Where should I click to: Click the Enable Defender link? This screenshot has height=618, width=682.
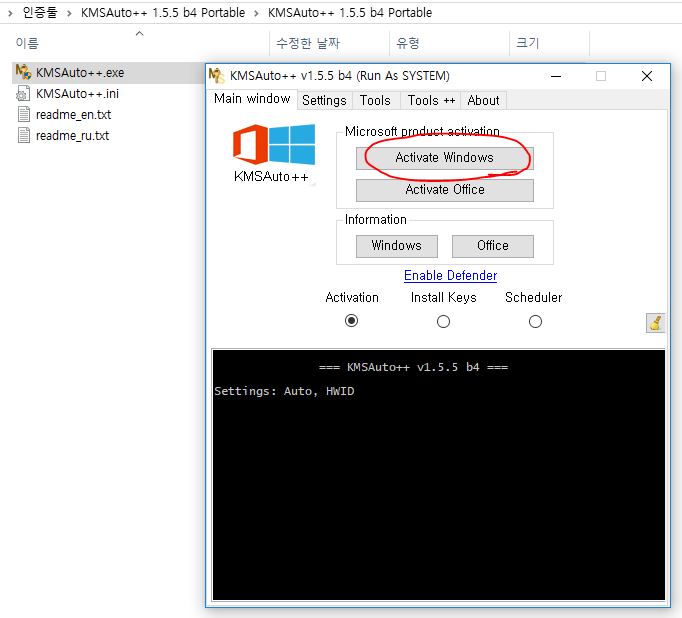tap(450, 276)
